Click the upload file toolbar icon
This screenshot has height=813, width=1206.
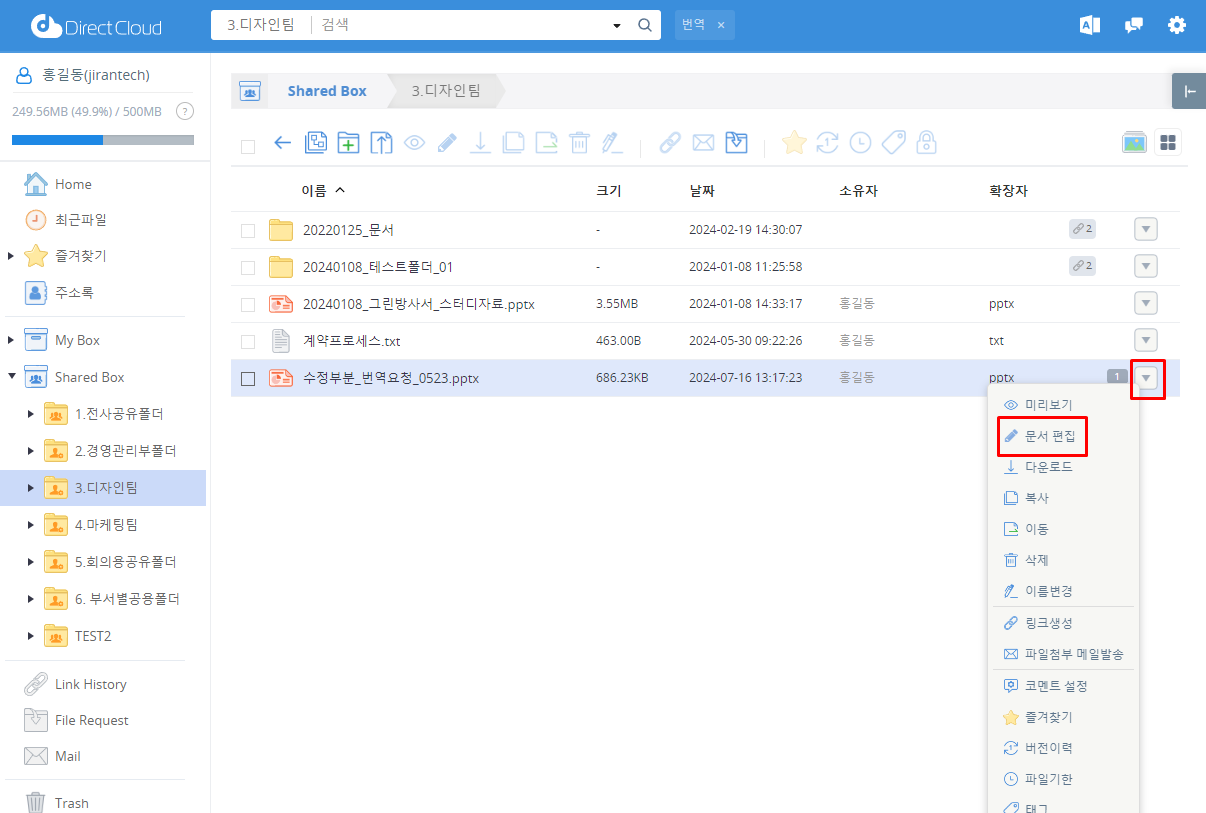pos(381,143)
